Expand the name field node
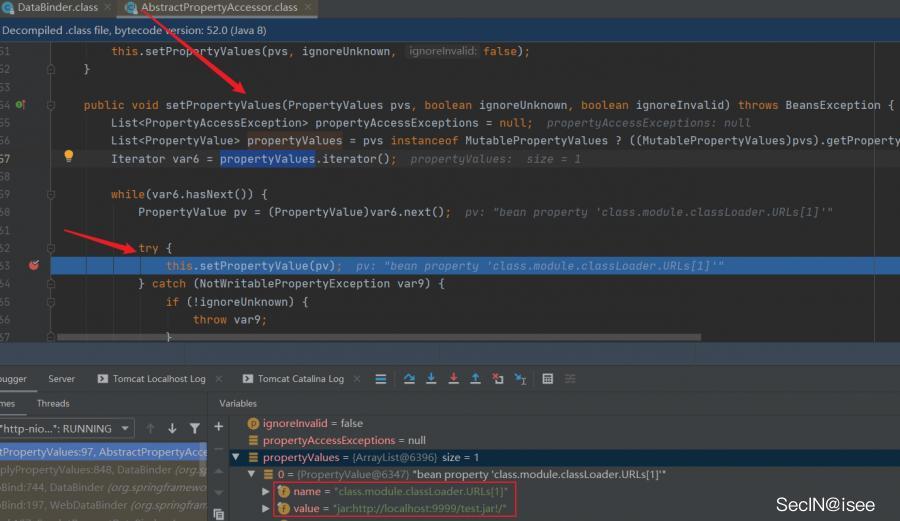This screenshot has height=521, width=900. (265, 492)
